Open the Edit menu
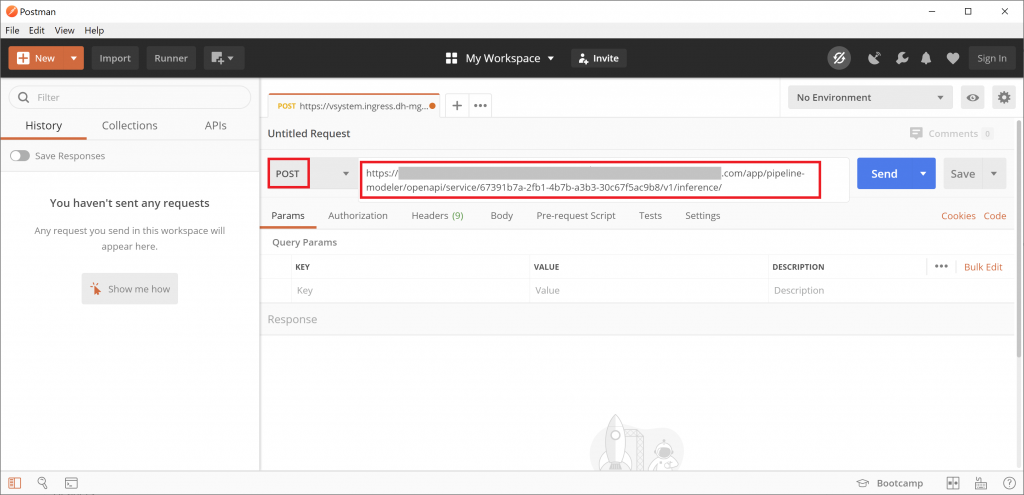Viewport: 1024px width, 495px height. (x=37, y=30)
